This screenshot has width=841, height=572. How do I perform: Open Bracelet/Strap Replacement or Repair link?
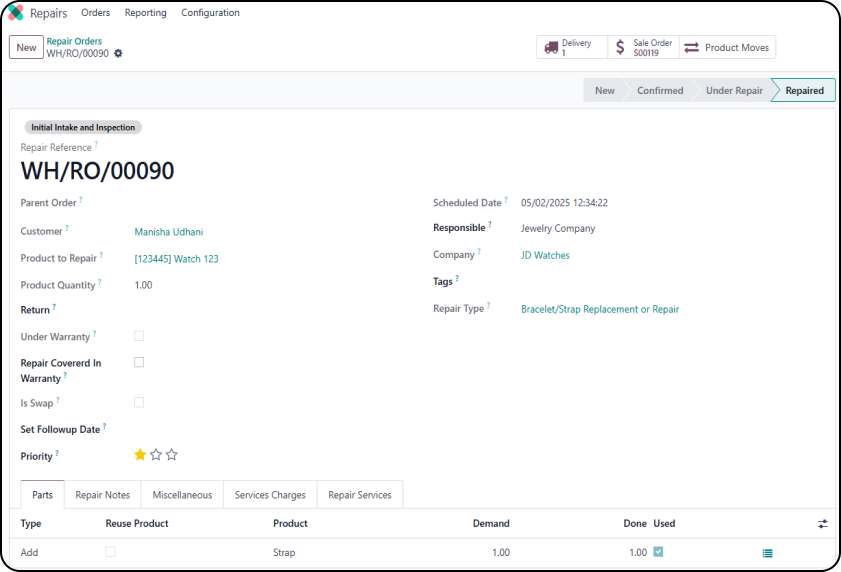pos(600,309)
